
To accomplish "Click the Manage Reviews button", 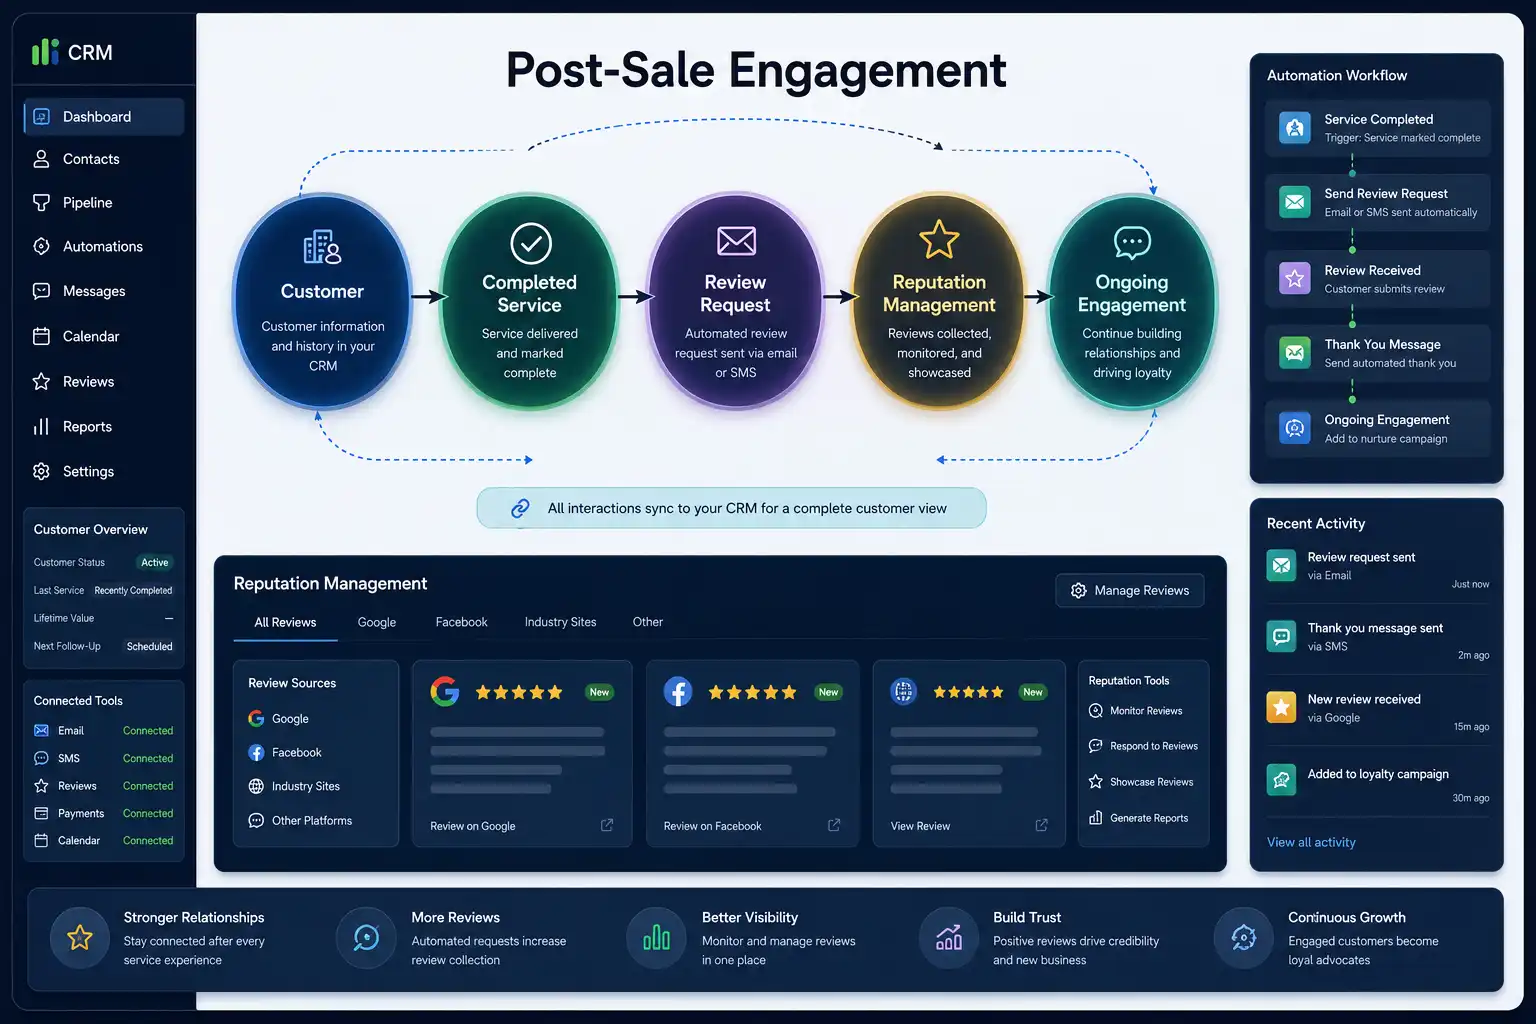I will coord(1130,591).
